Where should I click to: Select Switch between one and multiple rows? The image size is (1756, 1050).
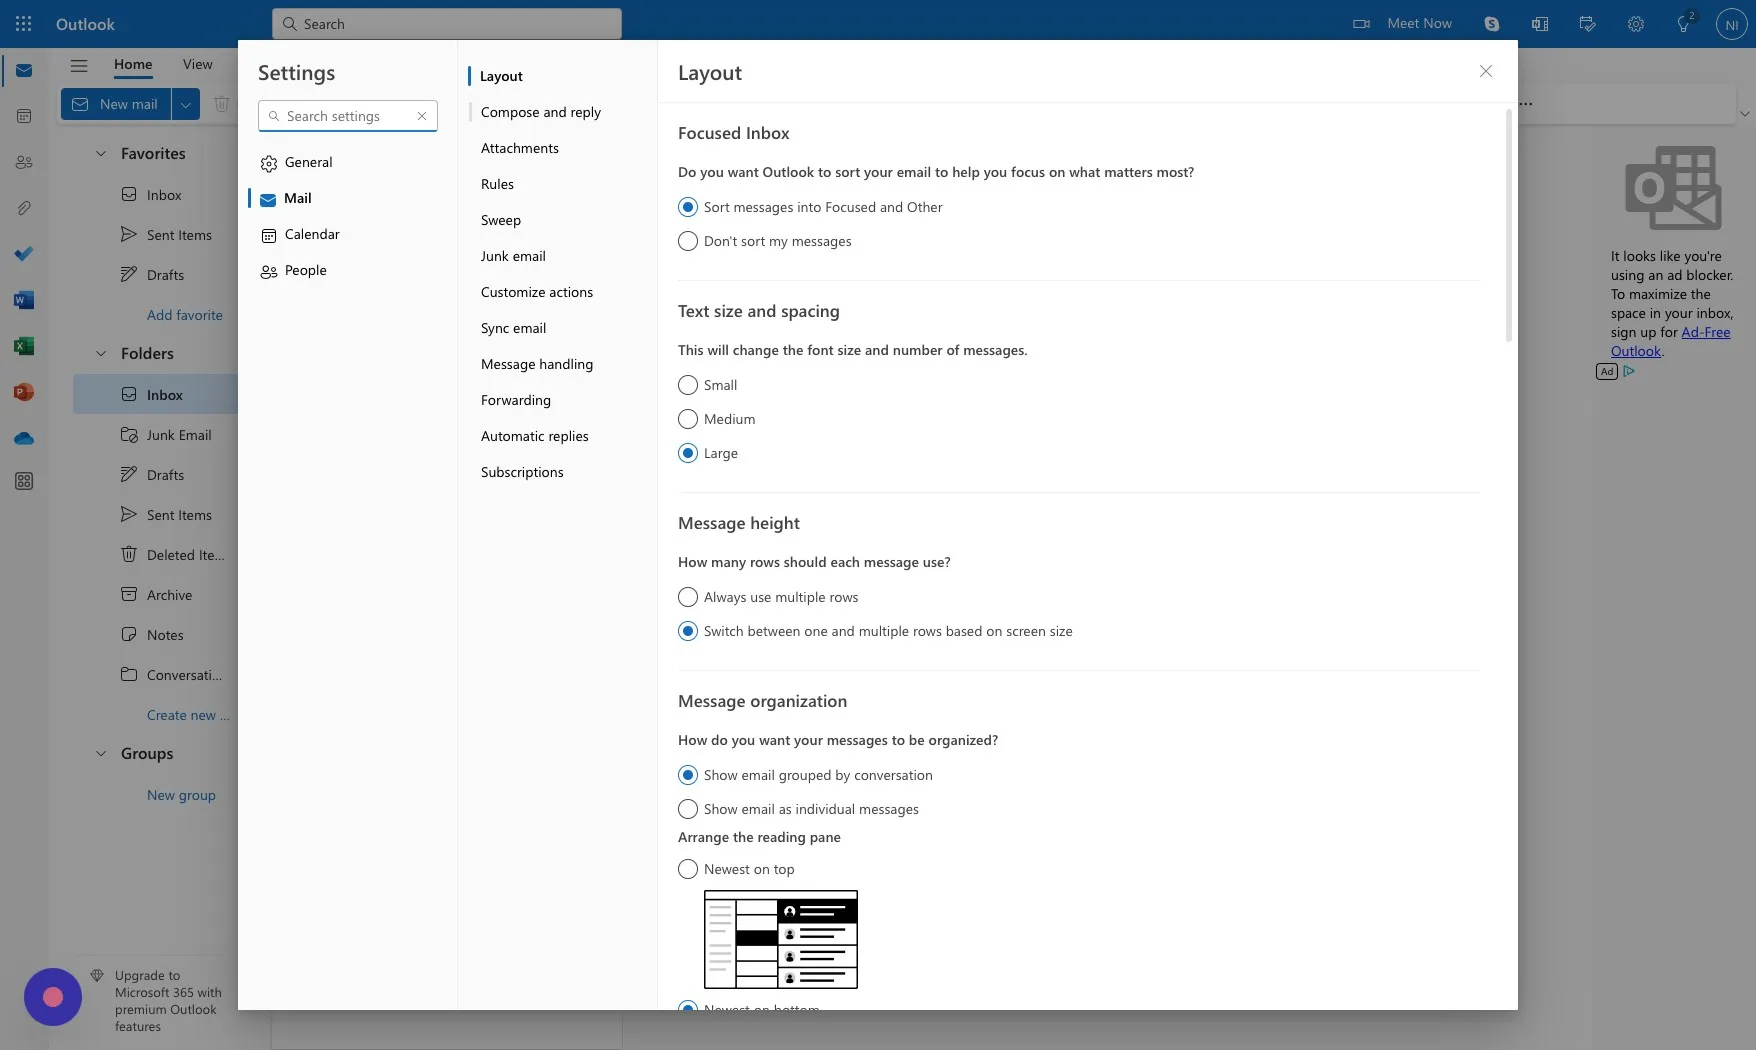pos(875,631)
